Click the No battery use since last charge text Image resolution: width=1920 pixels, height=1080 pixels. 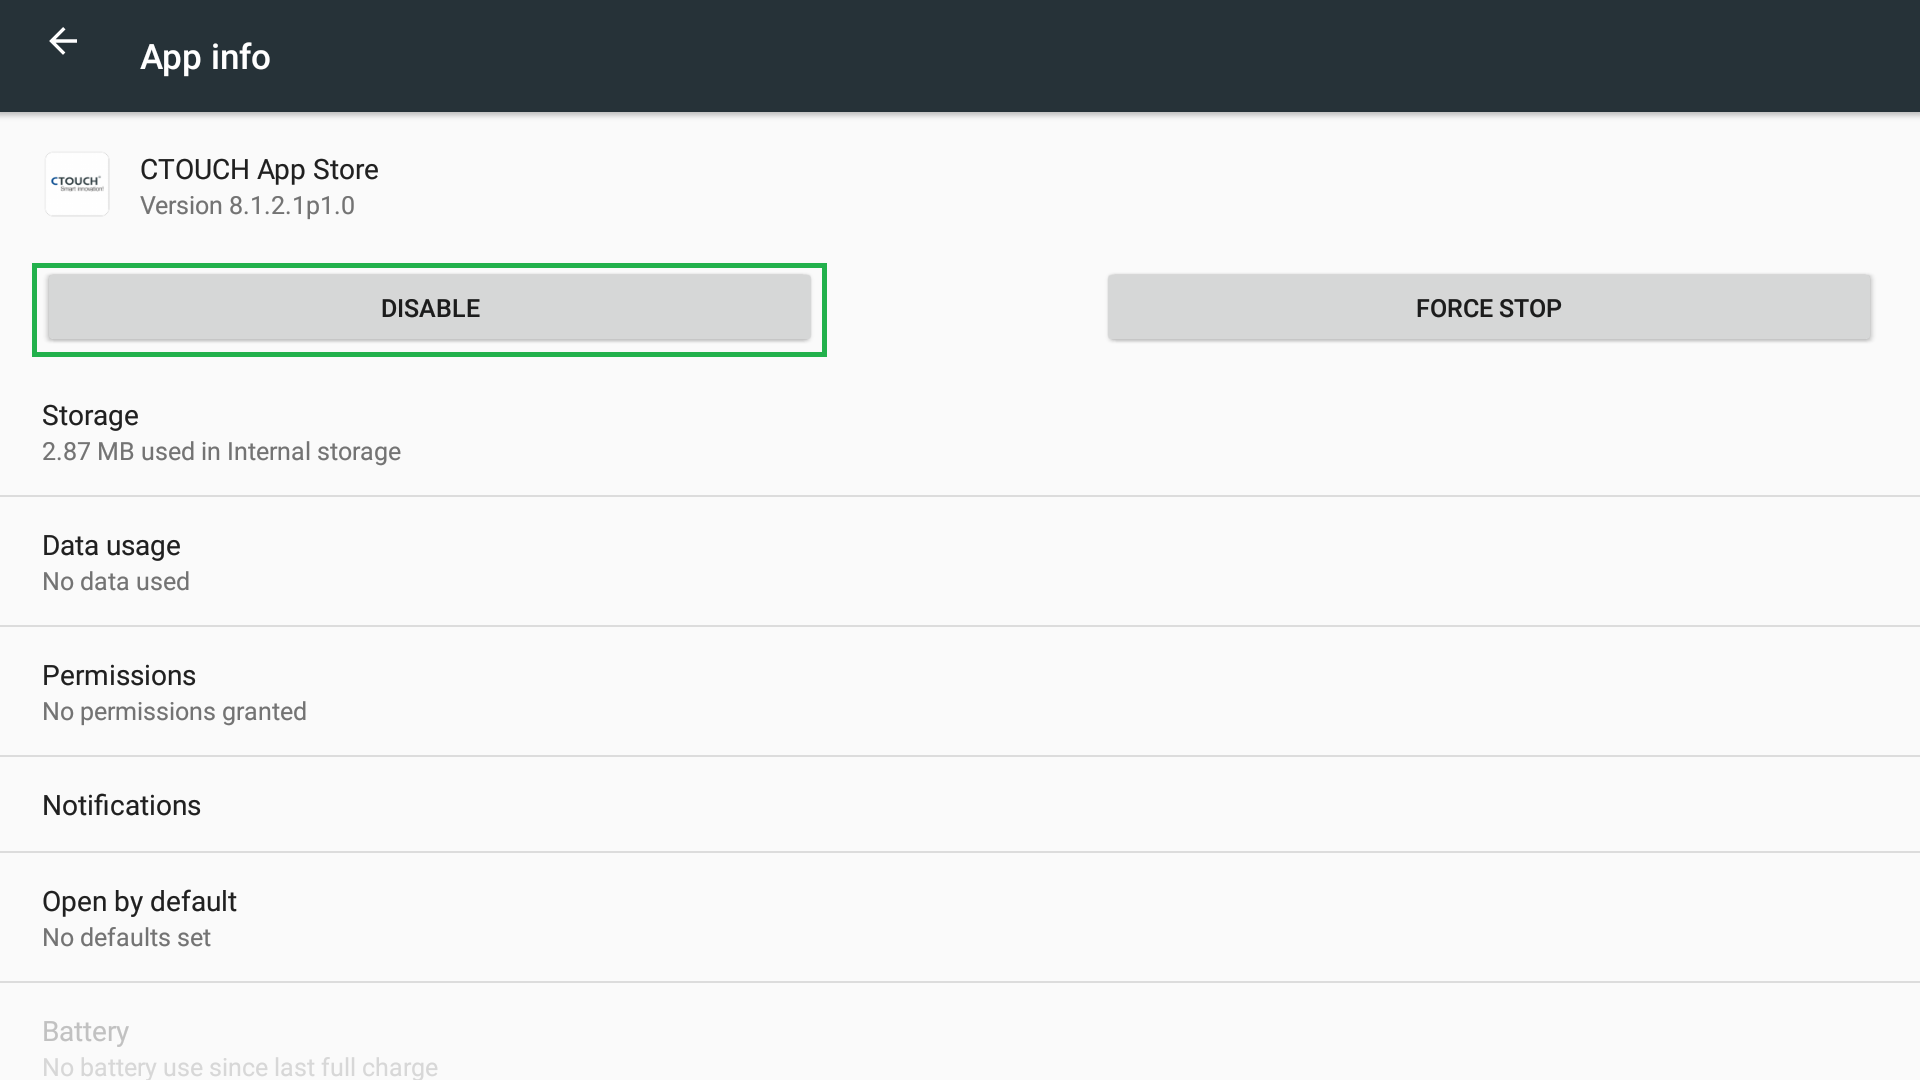click(240, 1067)
